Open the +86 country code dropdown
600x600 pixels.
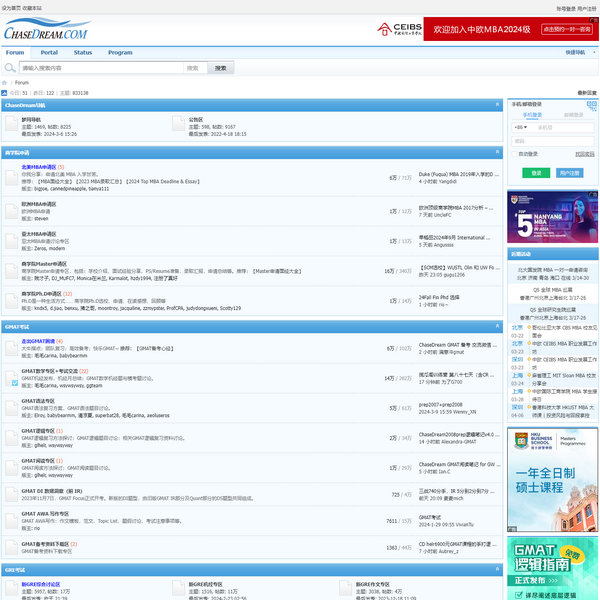[521, 127]
